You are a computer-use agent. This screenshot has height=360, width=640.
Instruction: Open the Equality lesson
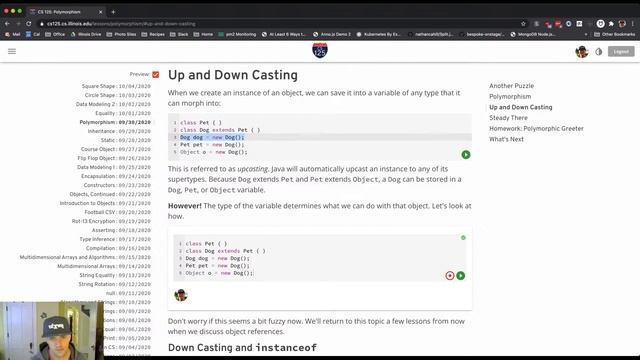(123, 113)
